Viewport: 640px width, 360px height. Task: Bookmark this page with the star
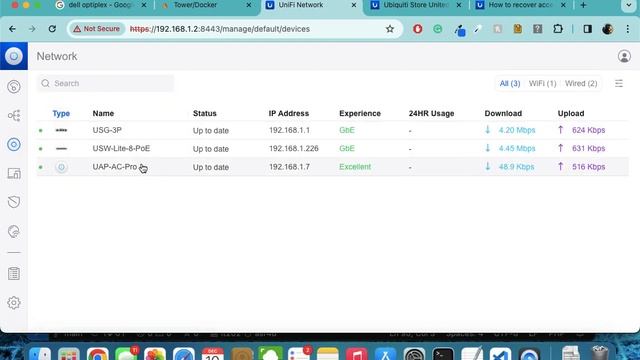390,29
